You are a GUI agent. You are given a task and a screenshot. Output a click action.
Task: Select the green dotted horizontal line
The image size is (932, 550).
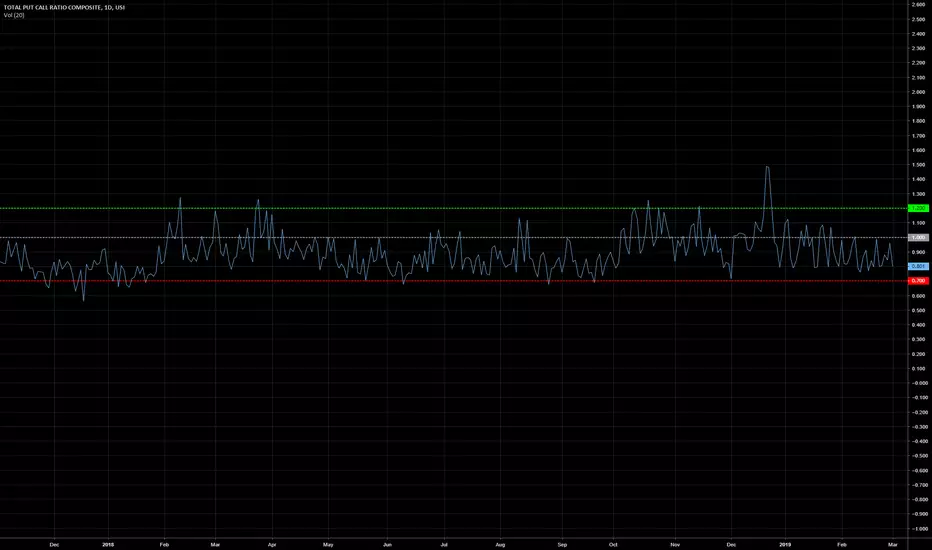point(454,208)
